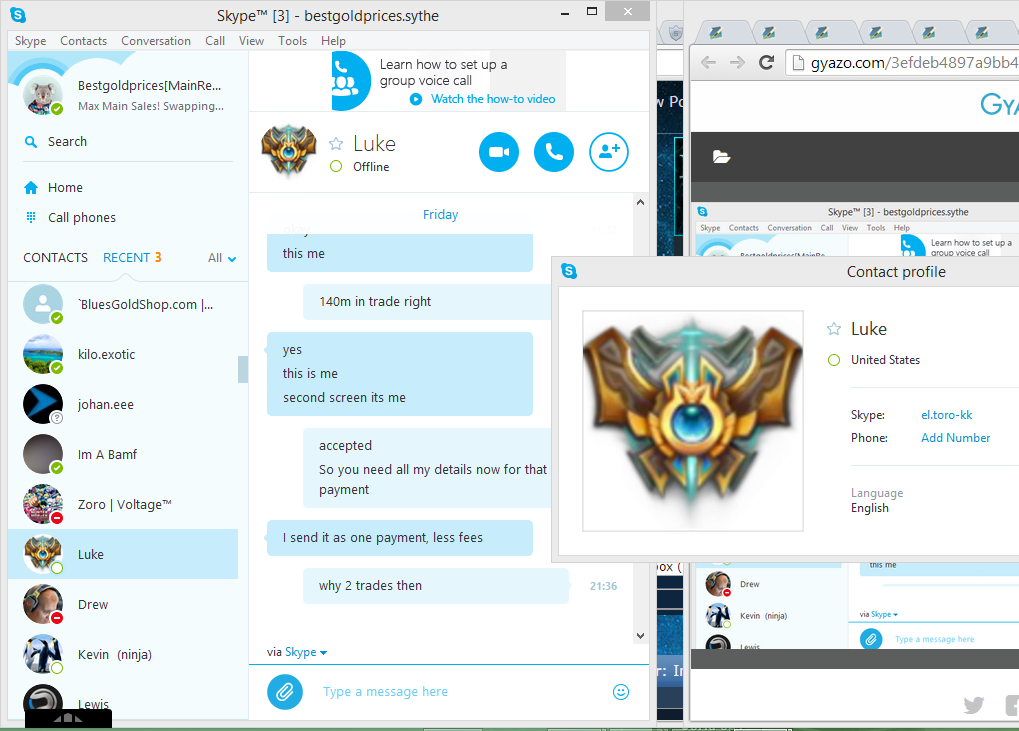
Task: Open the Tools menu
Action: click(x=292, y=41)
